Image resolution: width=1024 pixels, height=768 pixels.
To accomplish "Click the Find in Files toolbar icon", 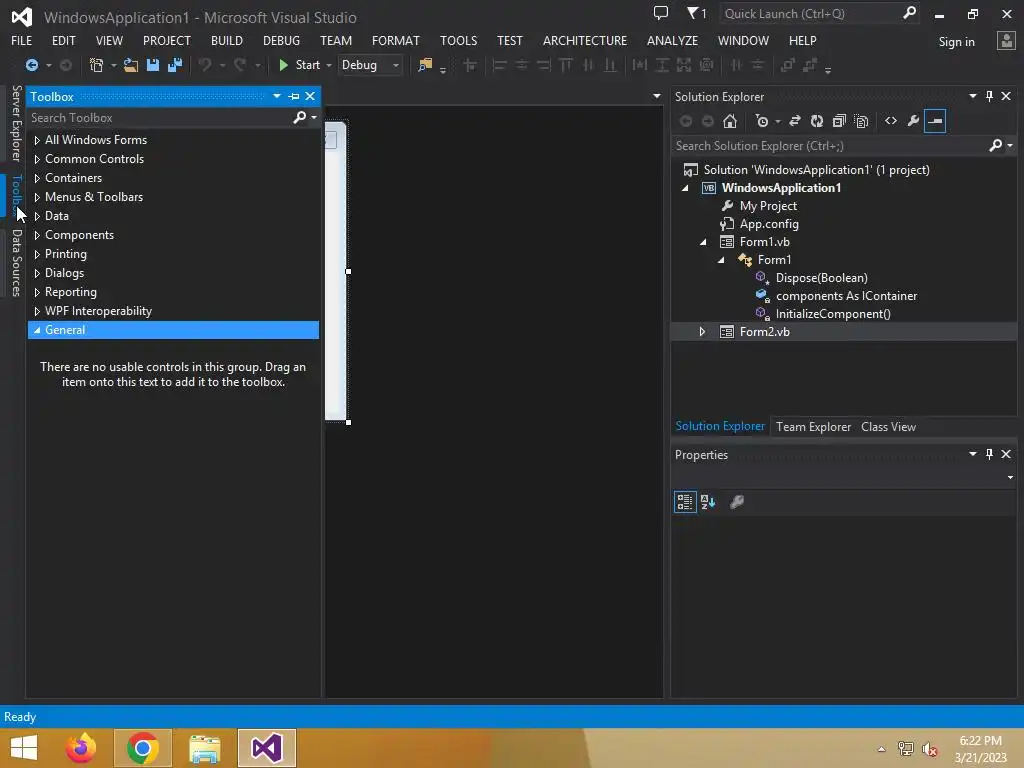I will pos(424,65).
